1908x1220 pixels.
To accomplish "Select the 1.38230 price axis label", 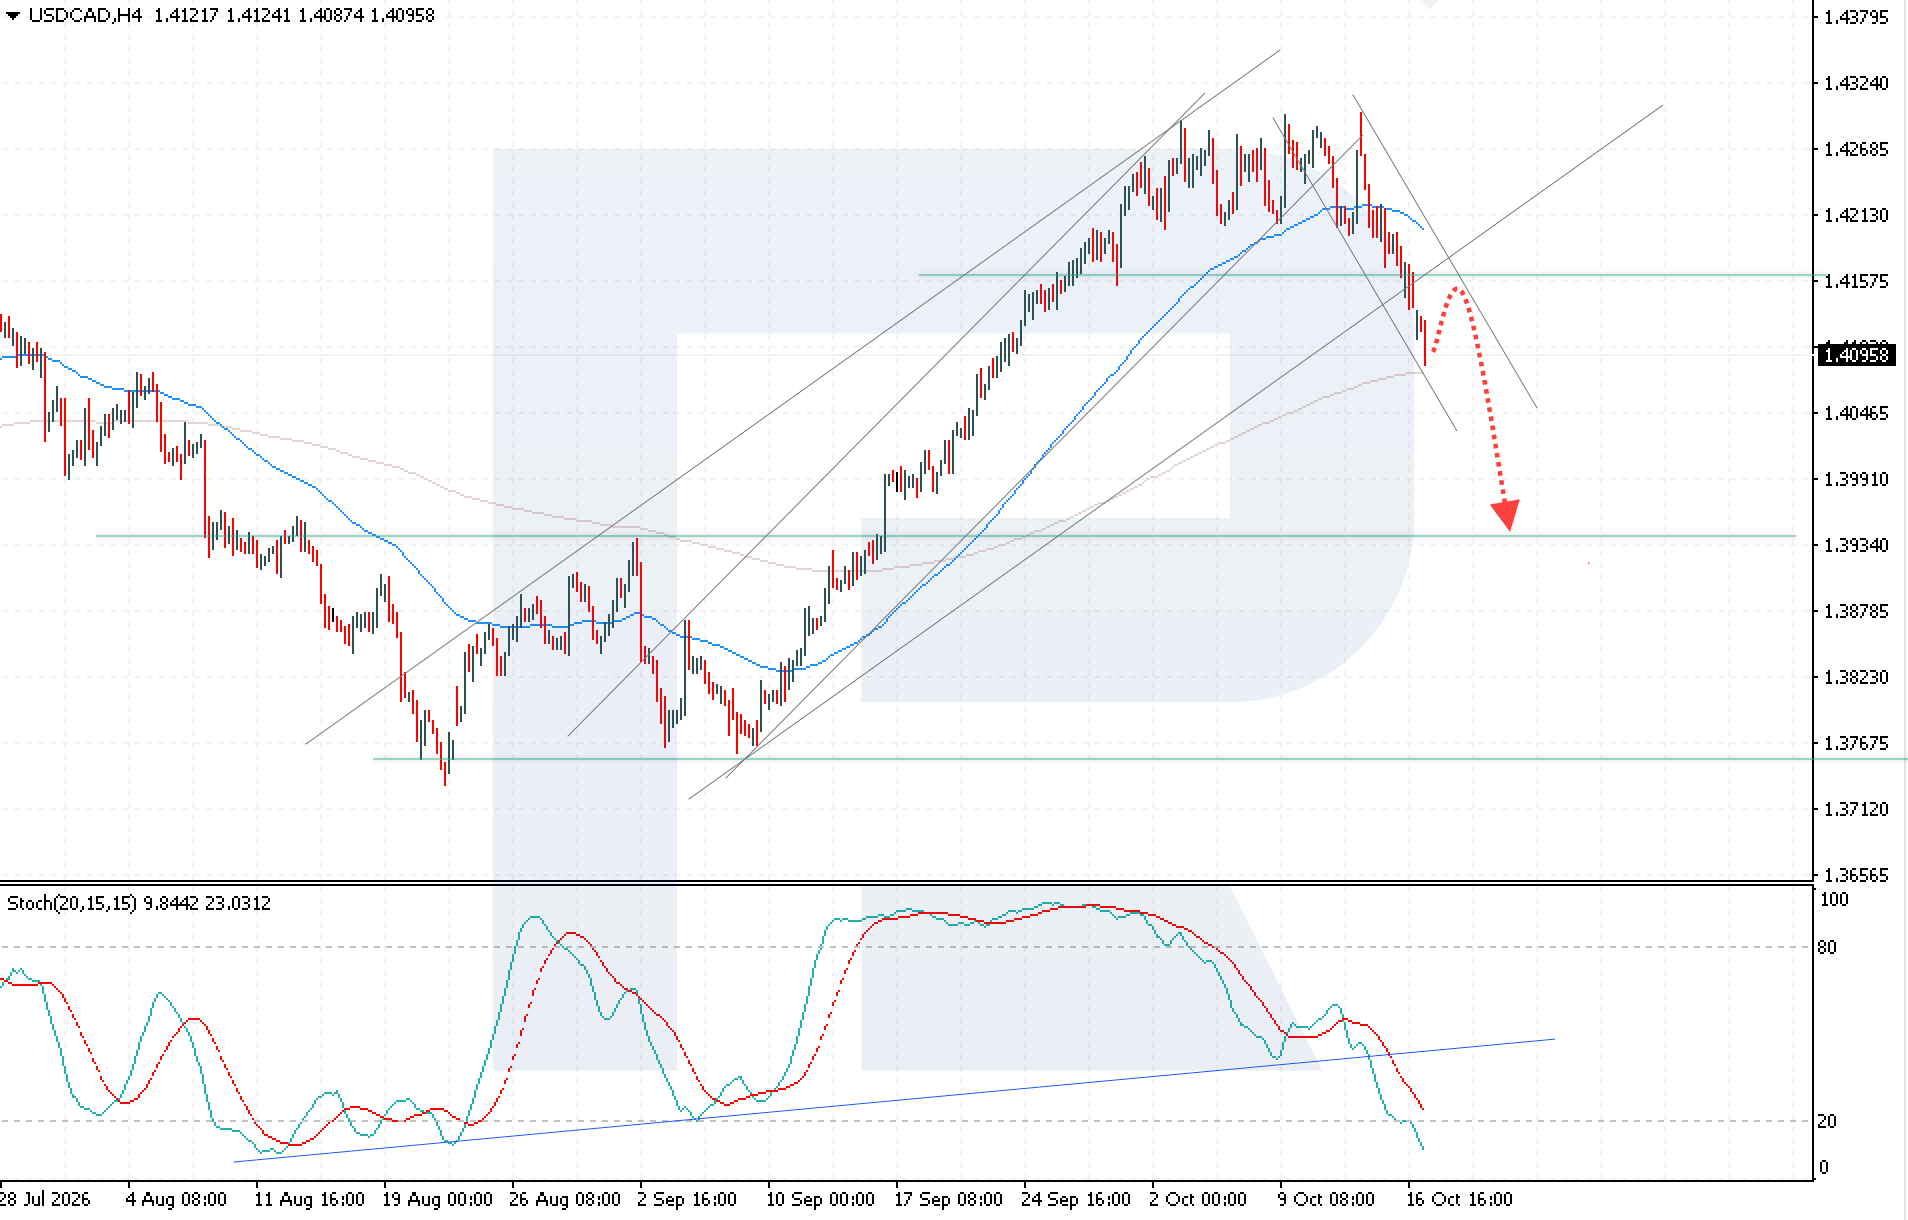I will point(1856,677).
